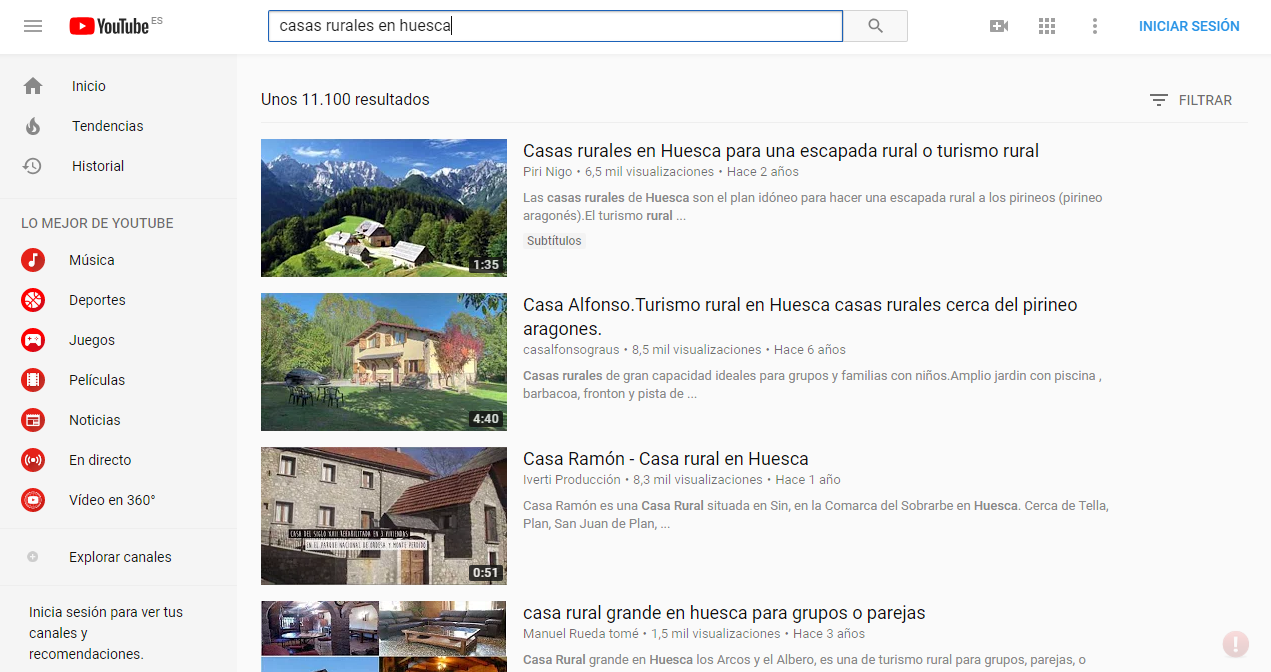Open the video Casa Ramón - Casa rural en Huesca
Viewport: 1271px width, 672px height.
coord(666,458)
